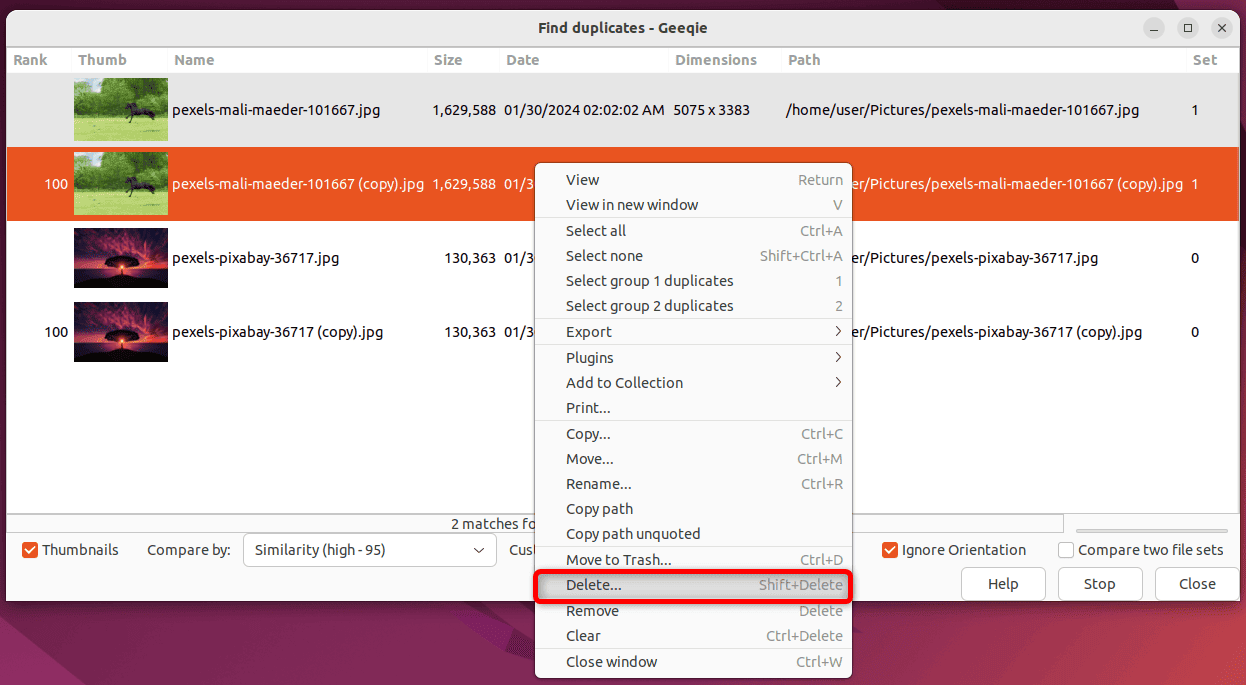Choose Move... from context menu

click(x=693, y=459)
